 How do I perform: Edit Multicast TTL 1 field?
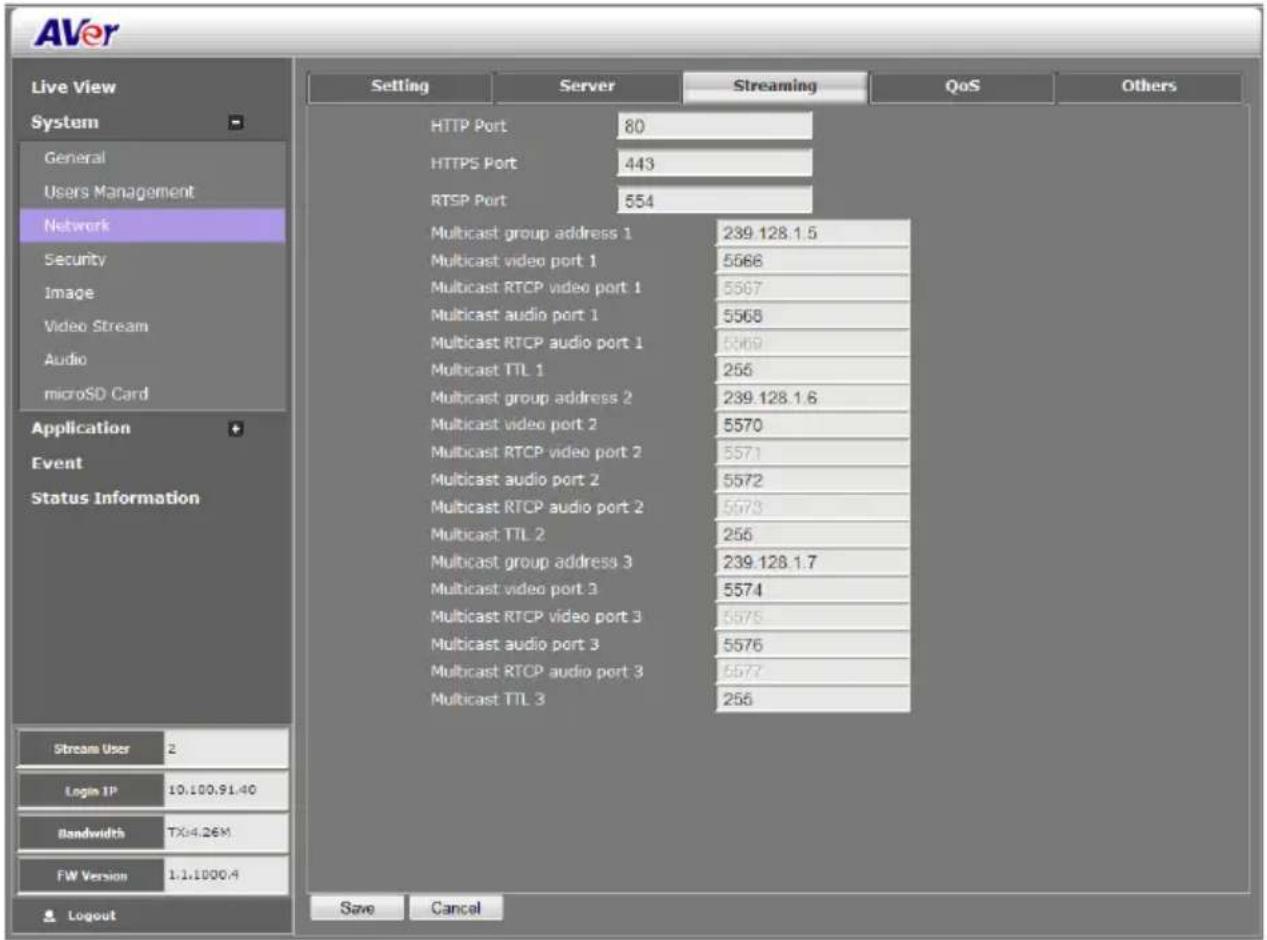coord(813,370)
